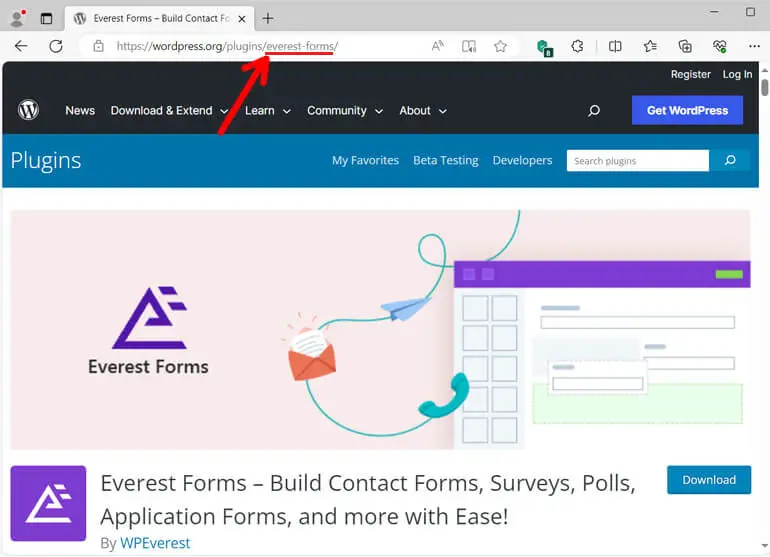Viewport: 770px width, 557px height.
Task: Click the page vertical scrollbar thumb
Action: [x=765, y=88]
